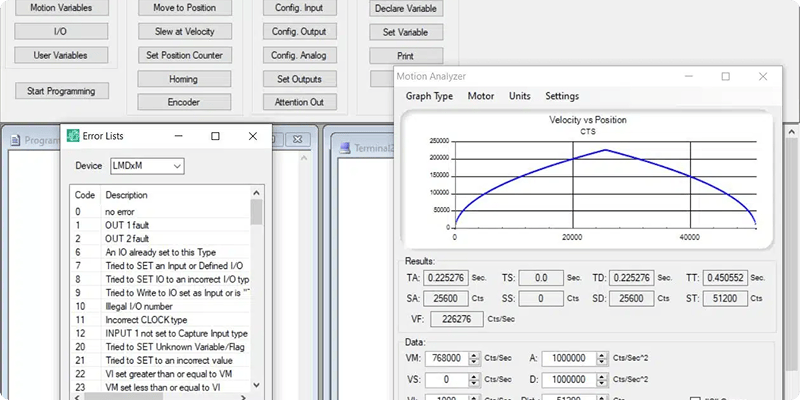Viewport: 800px width, 400px height.
Task: Click the Slew at Velocity button
Action: click(184, 31)
